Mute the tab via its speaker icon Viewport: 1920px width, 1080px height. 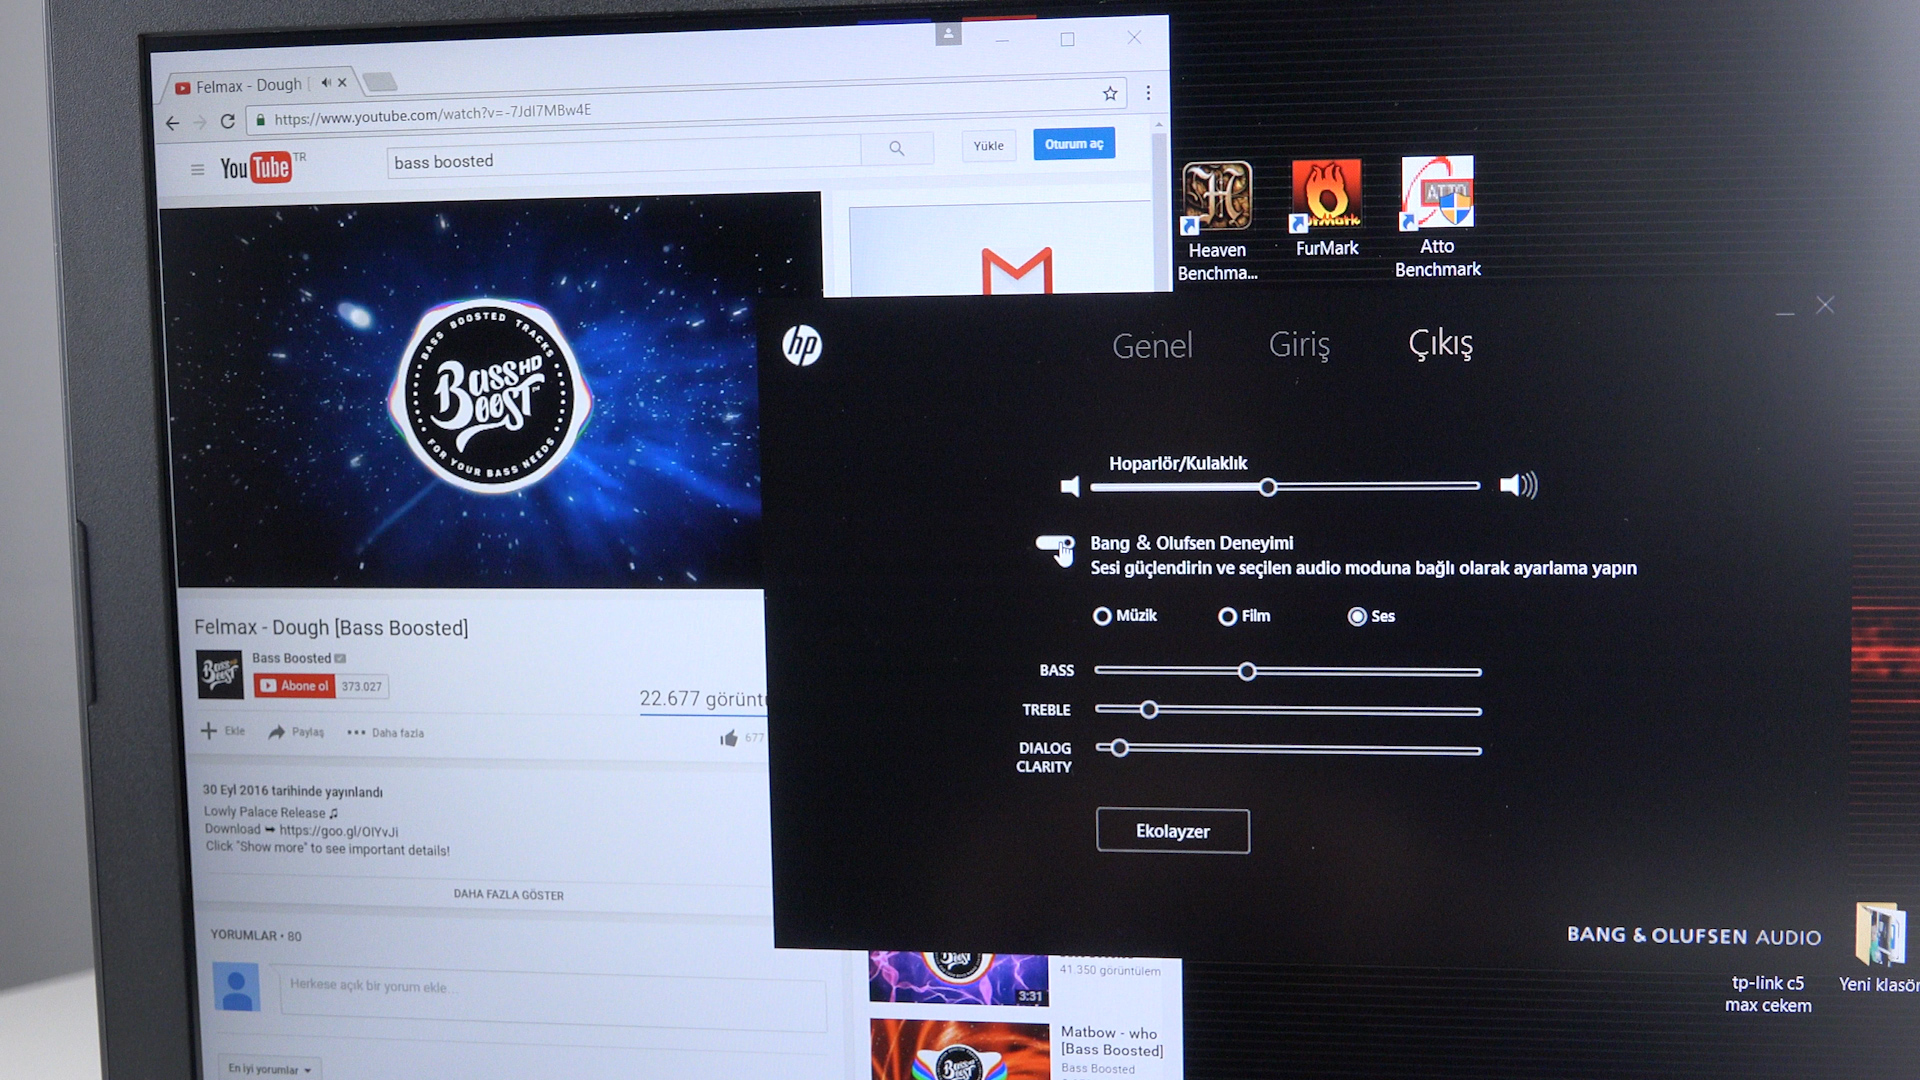coord(325,83)
